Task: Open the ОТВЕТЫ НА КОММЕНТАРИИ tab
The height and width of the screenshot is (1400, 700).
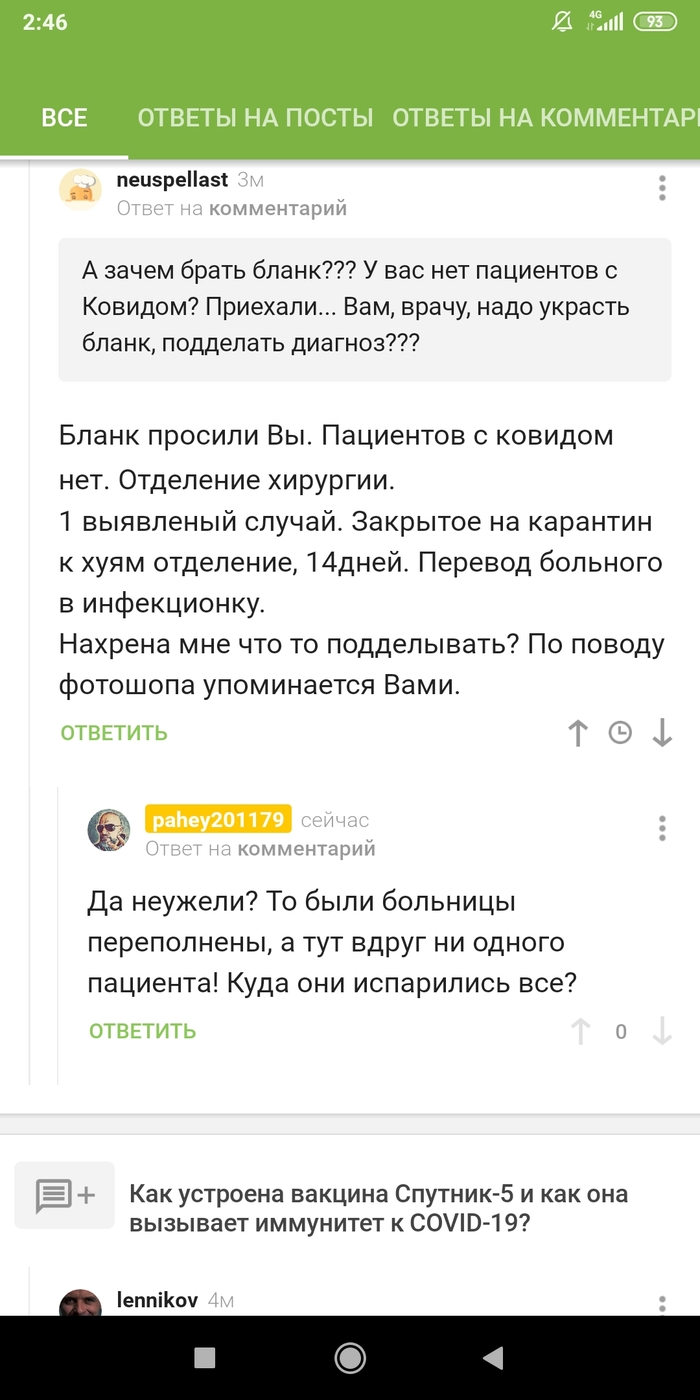Action: tap(545, 117)
